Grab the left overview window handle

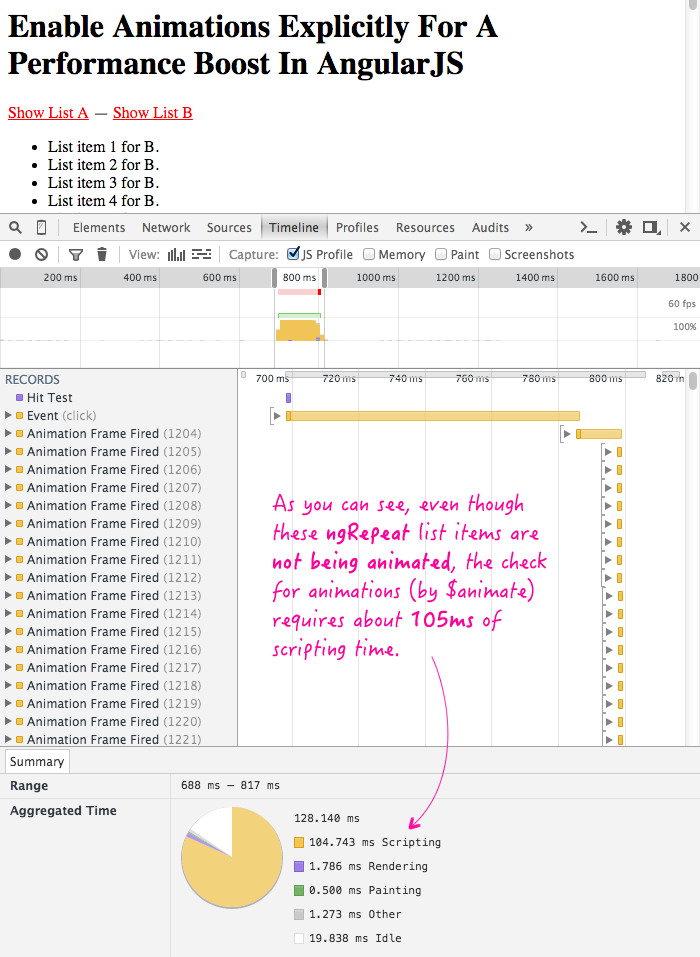click(x=275, y=278)
